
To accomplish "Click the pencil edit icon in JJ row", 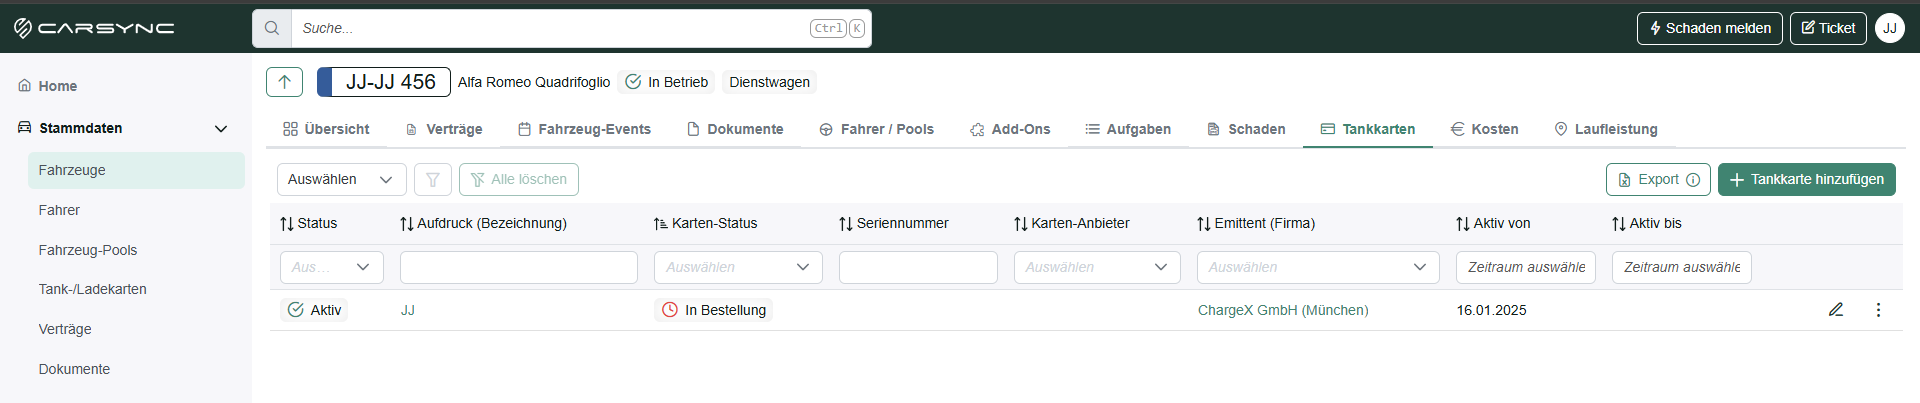I will click(x=1836, y=310).
